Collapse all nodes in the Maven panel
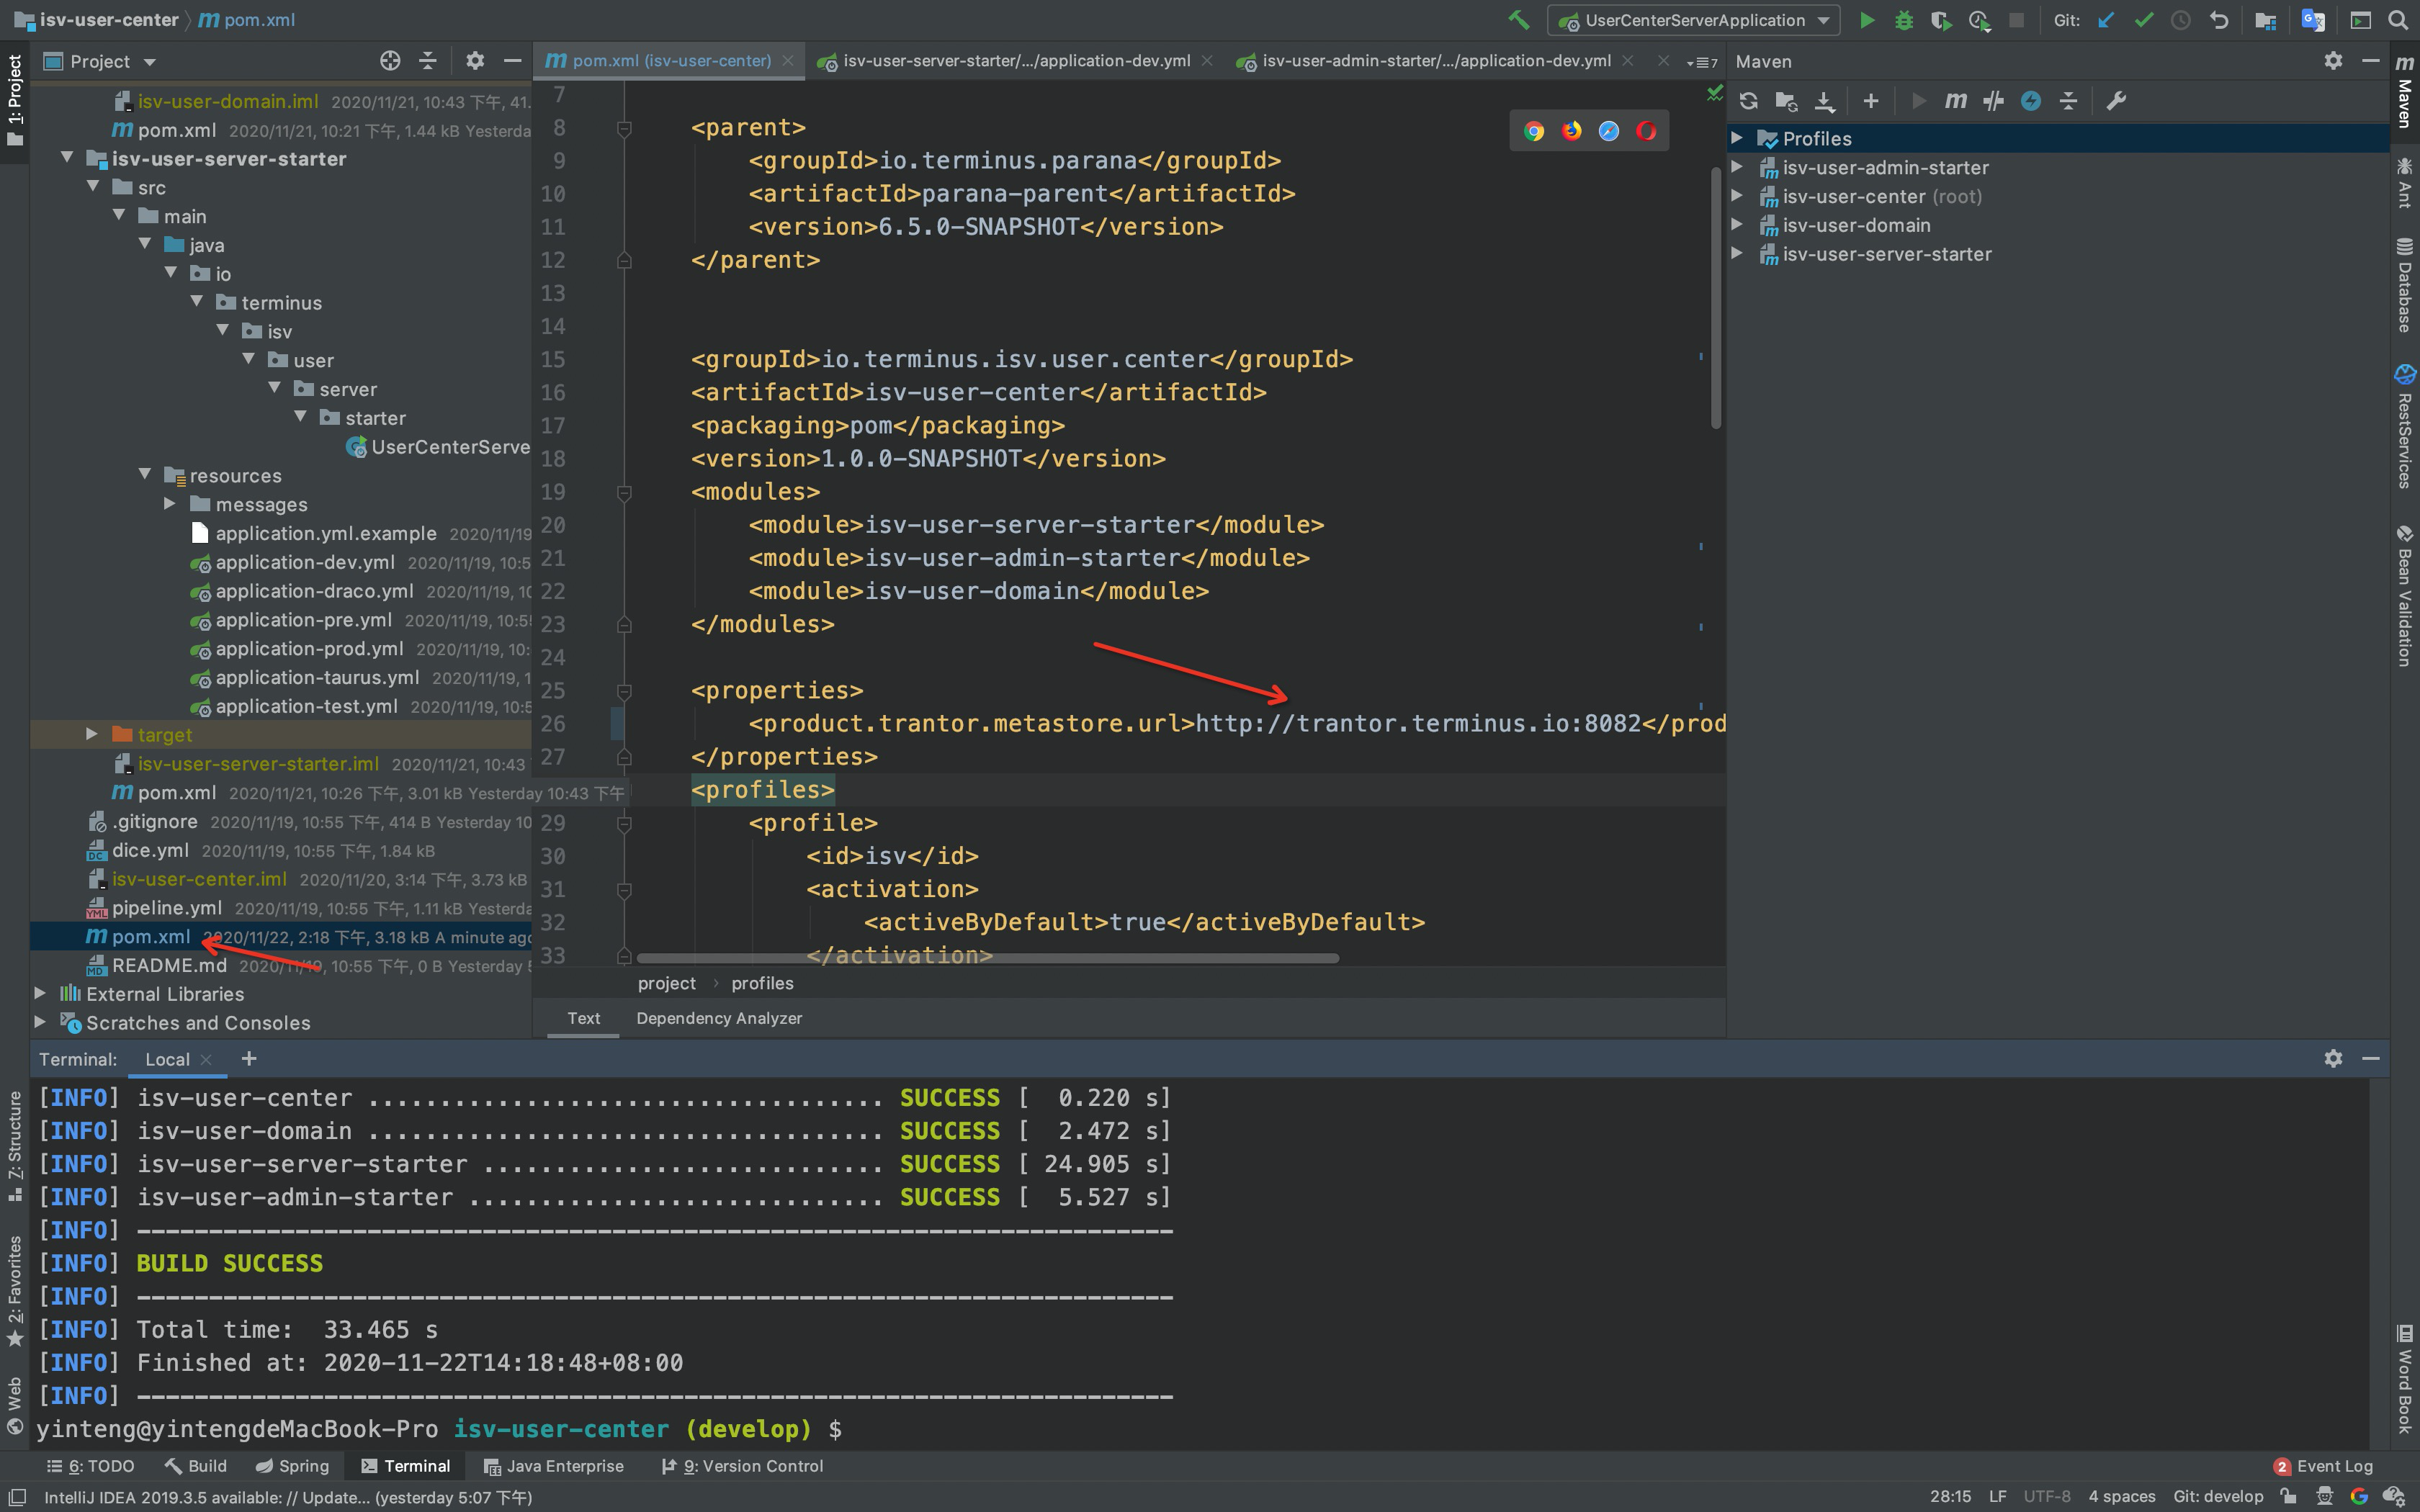The height and width of the screenshot is (1512, 2420). click(x=2069, y=100)
